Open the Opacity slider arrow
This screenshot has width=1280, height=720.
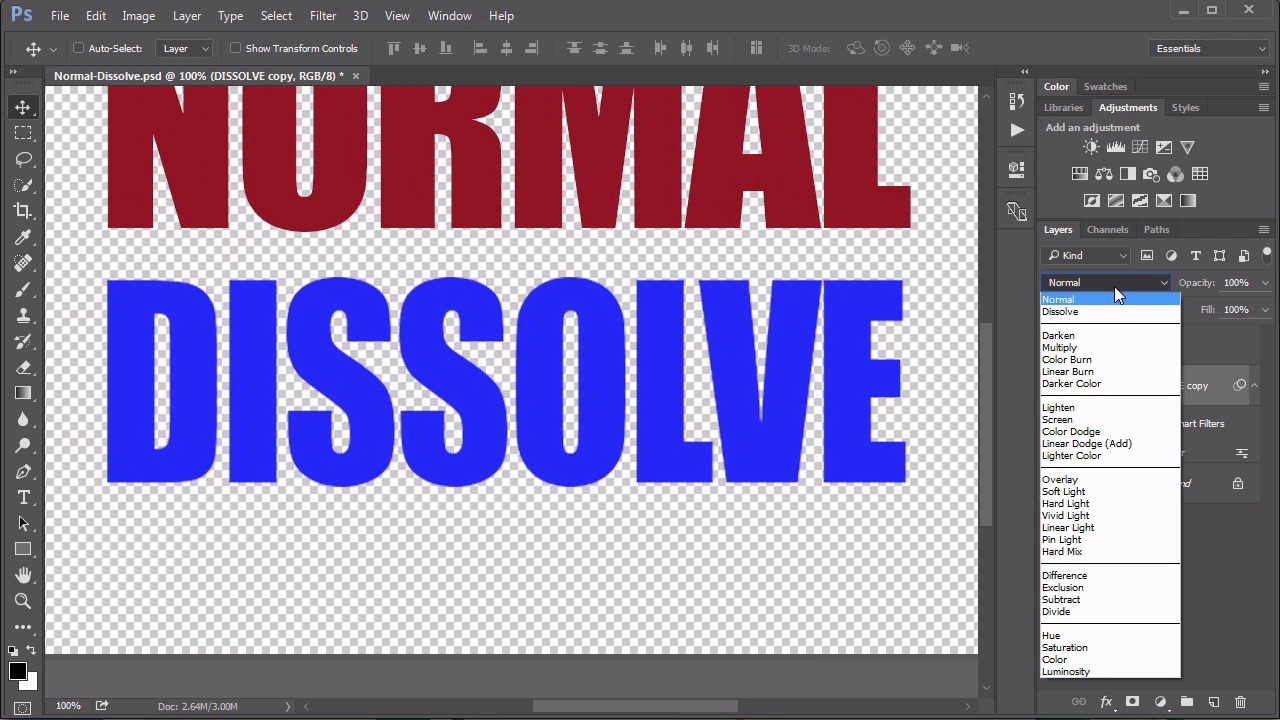point(1265,283)
